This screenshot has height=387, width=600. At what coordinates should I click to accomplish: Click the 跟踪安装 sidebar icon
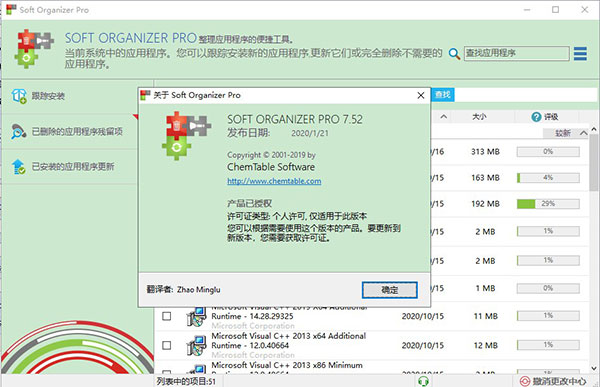click(19, 96)
